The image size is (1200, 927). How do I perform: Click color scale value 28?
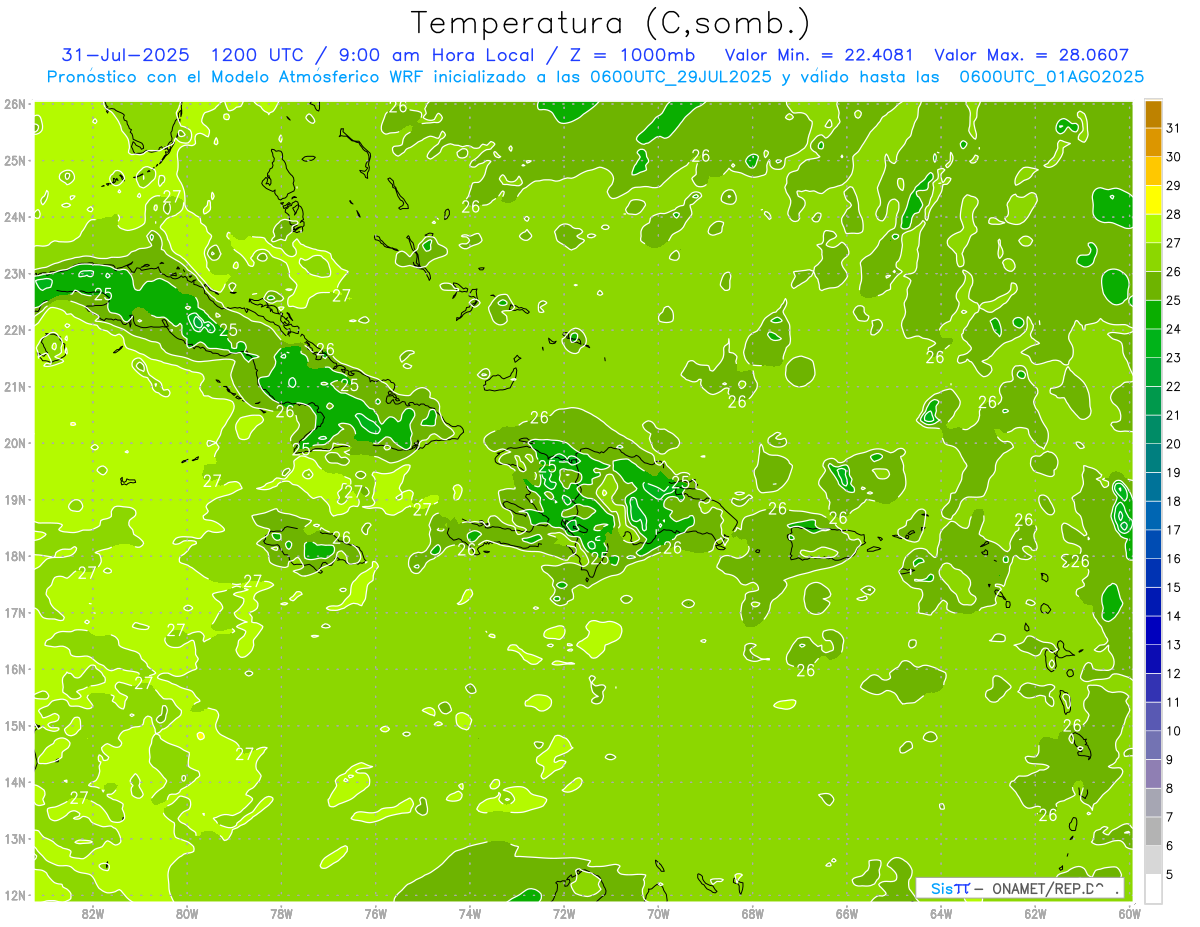click(x=1173, y=215)
